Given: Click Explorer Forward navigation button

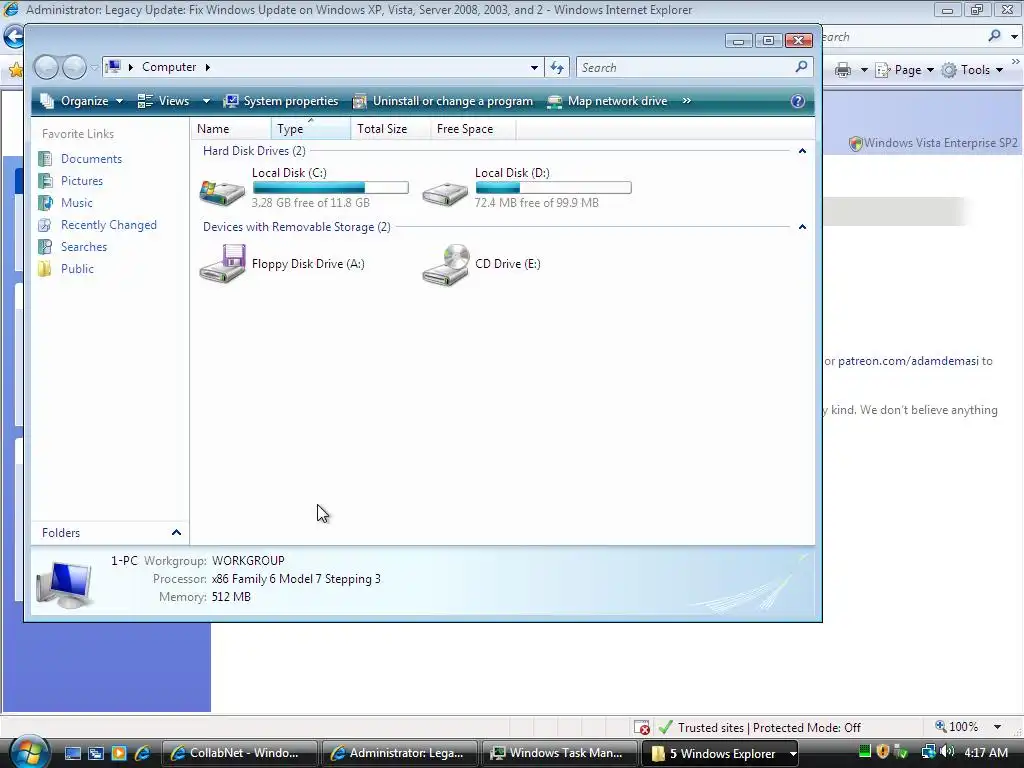Looking at the screenshot, I should pos(74,67).
